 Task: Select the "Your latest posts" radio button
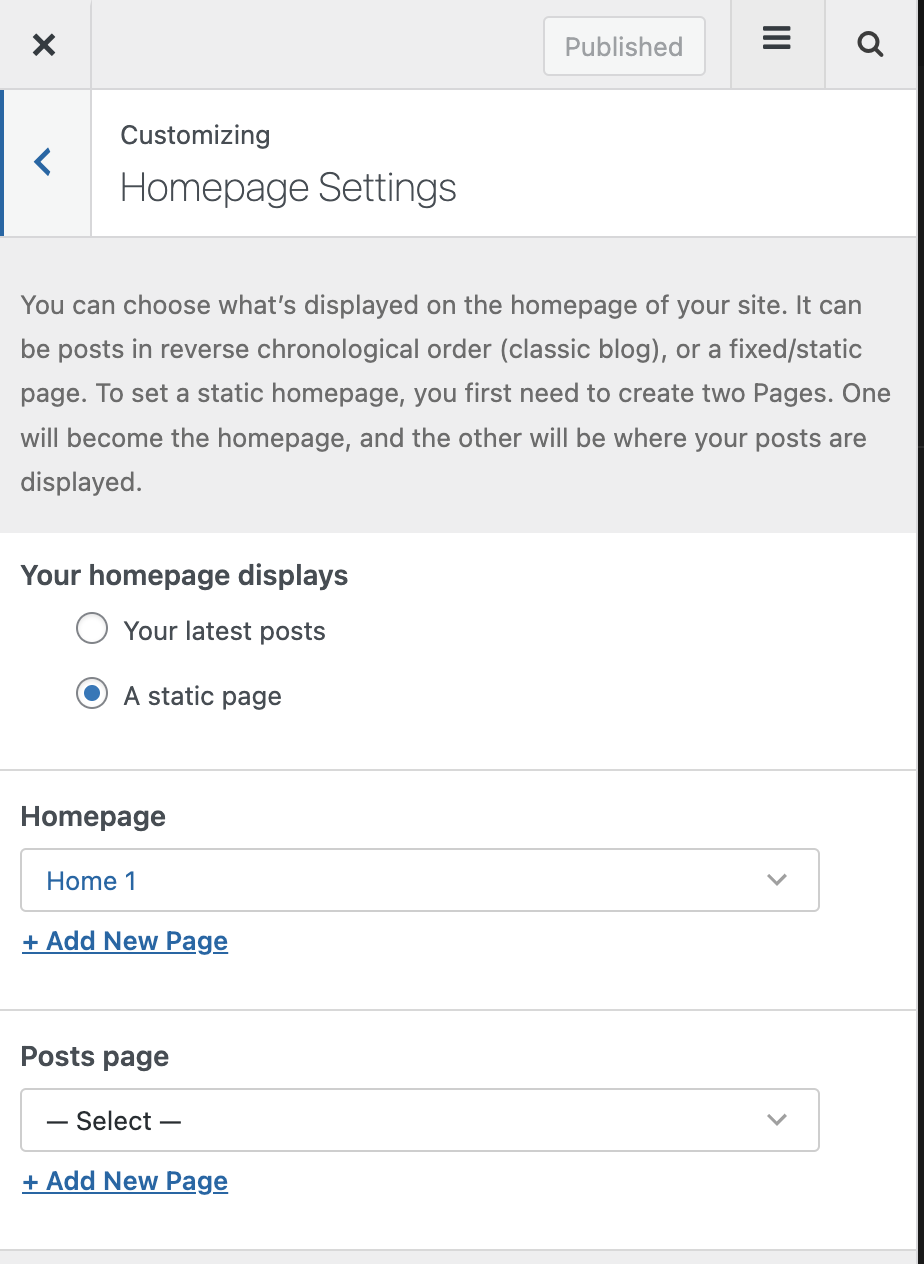[92, 630]
